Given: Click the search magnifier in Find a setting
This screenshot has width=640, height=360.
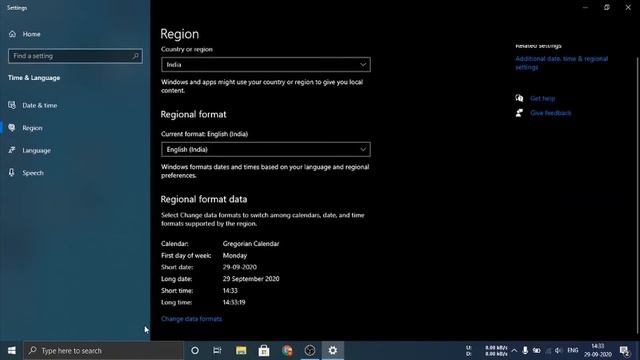Looking at the screenshot, I should [x=136, y=56].
